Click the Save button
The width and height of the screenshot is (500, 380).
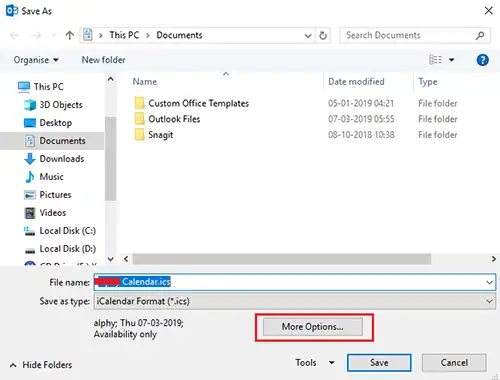click(x=379, y=363)
